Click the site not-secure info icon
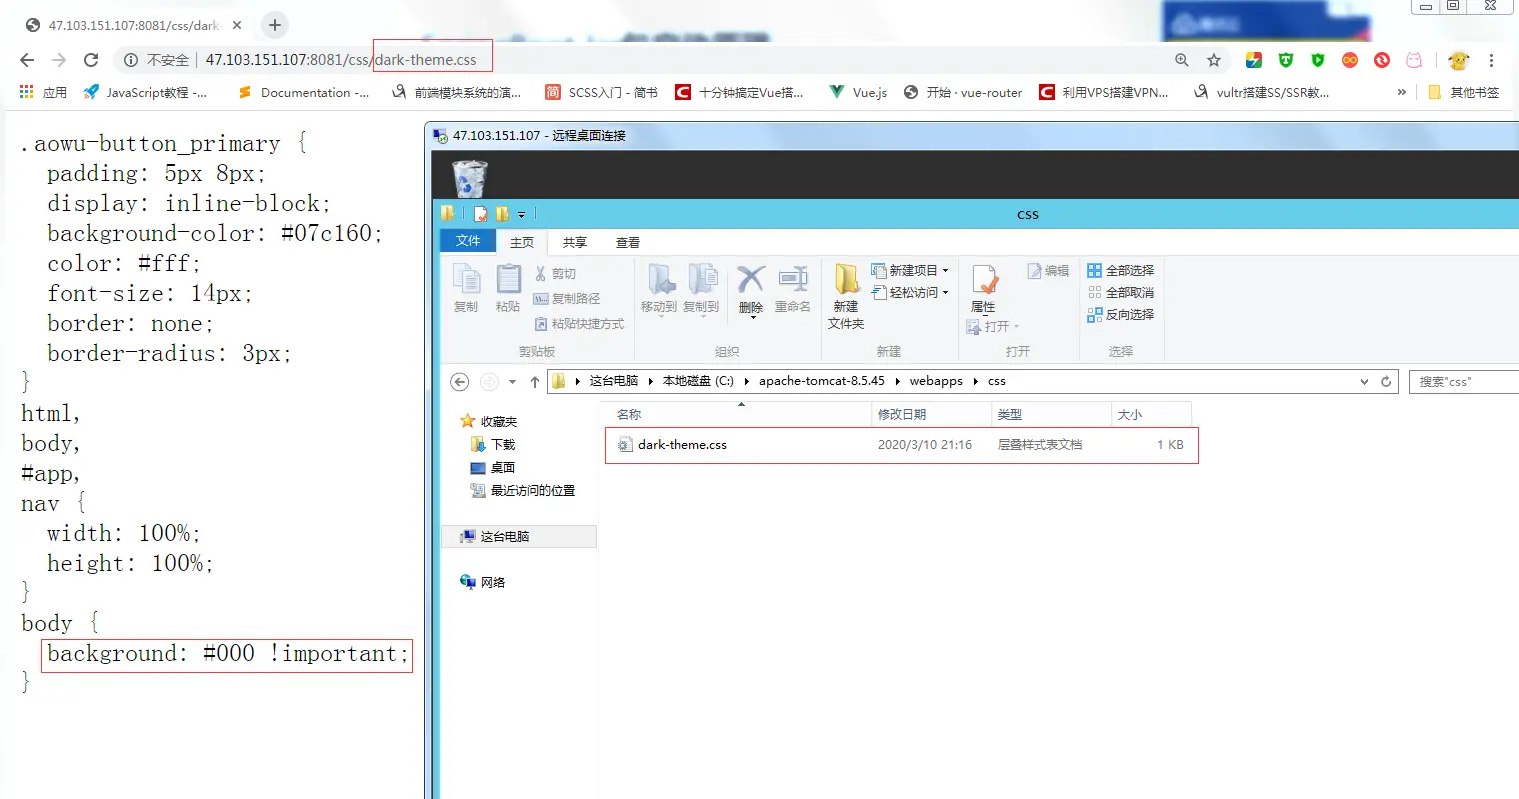The width and height of the screenshot is (1519, 799). [x=130, y=60]
